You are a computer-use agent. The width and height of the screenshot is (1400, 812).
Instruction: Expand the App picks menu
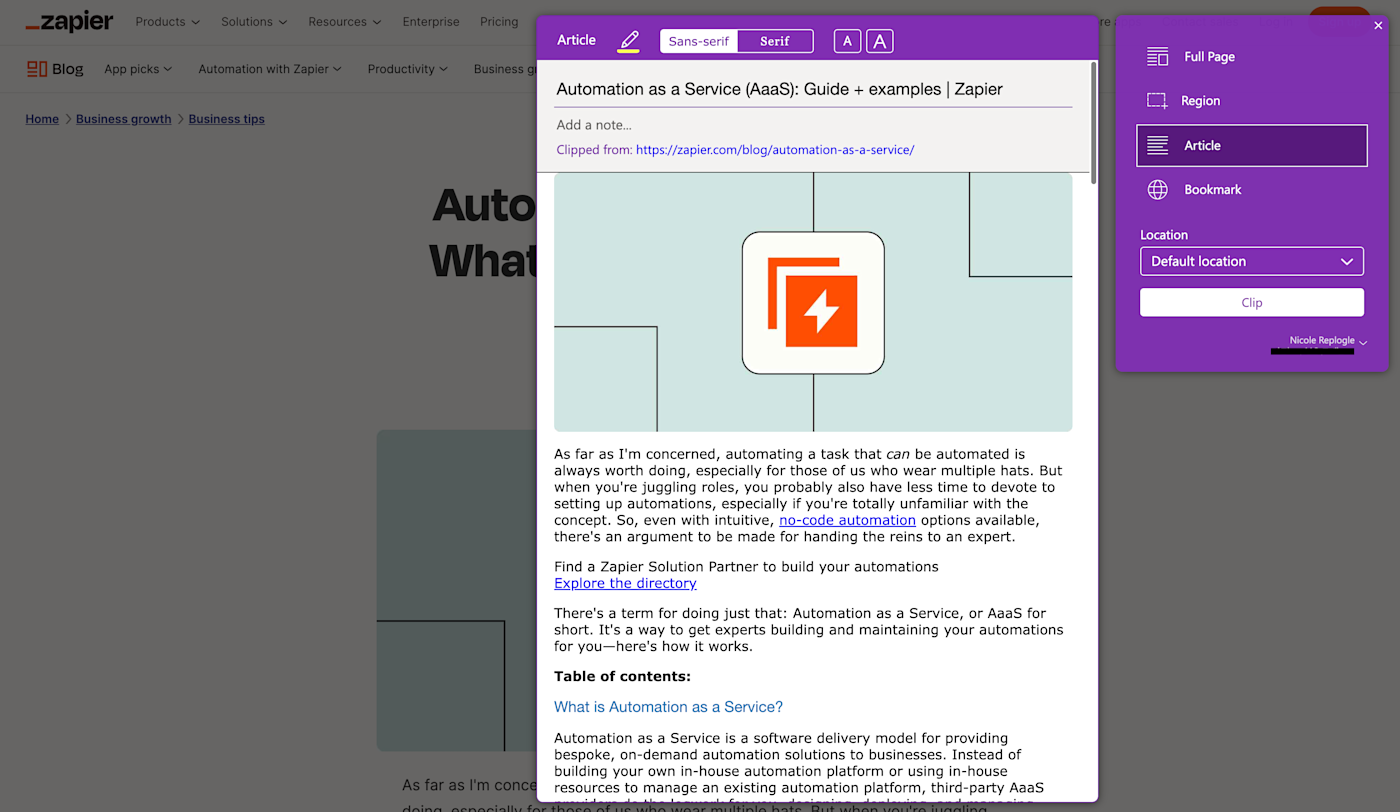pos(138,69)
